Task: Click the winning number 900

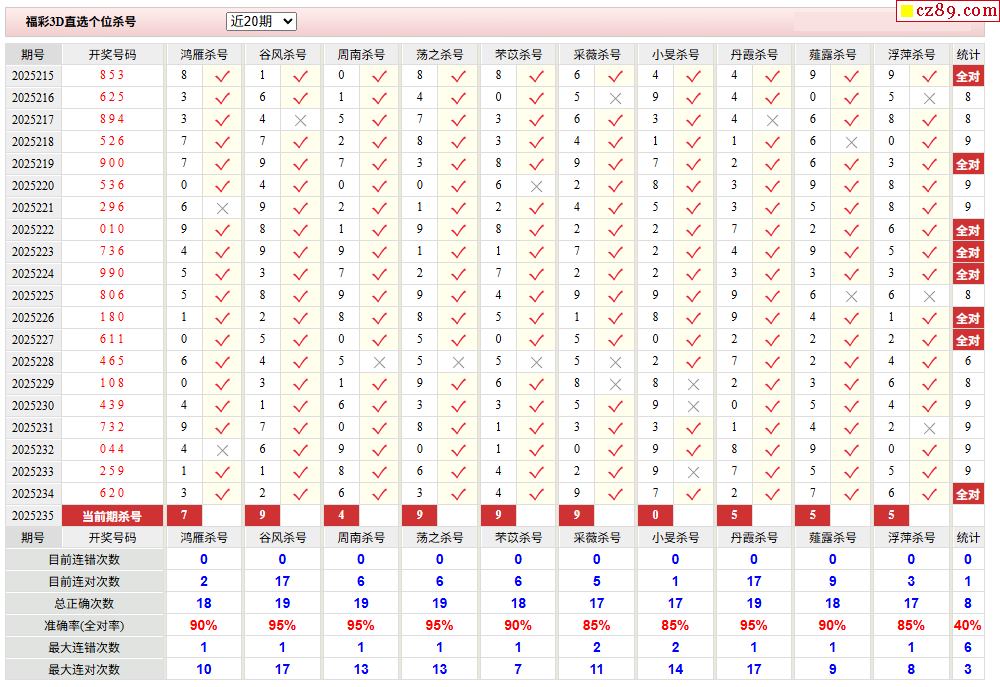Action: click(x=112, y=163)
